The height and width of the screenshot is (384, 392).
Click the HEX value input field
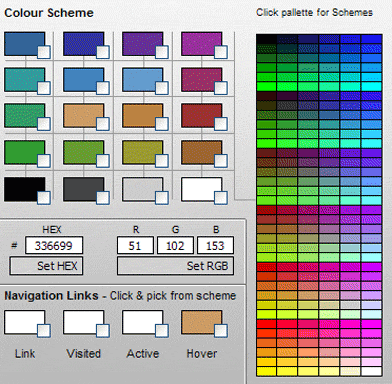(54, 245)
